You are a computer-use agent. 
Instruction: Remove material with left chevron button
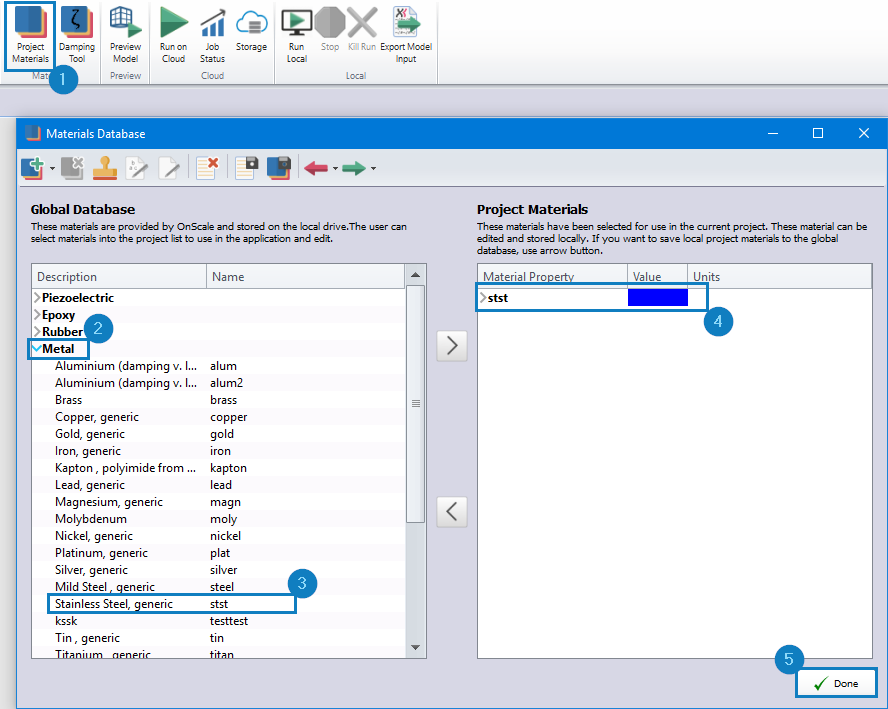[x=452, y=512]
